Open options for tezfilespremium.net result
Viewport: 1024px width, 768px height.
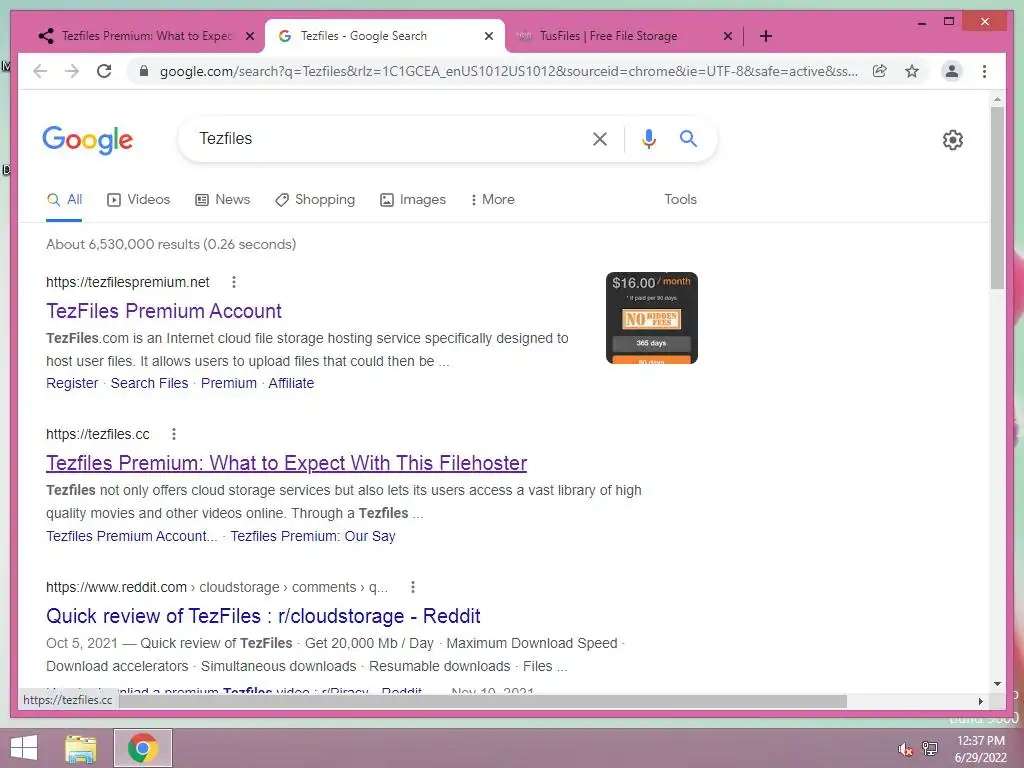[x=234, y=282]
